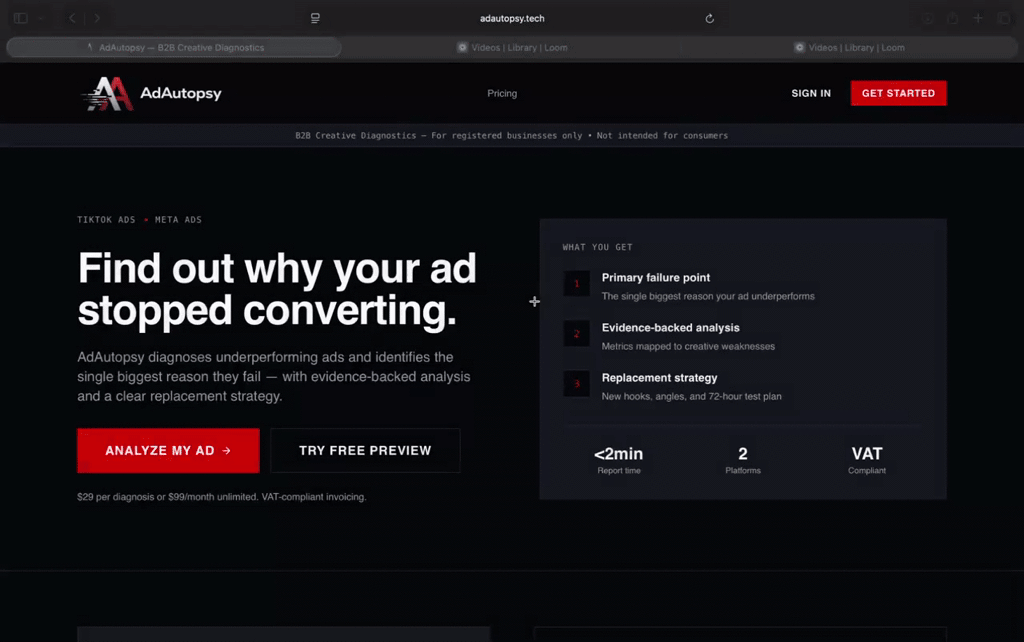Click the number 3 badge beside Replacement strategy
This screenshot has height=642, width=1024.
(x=577, y=384)
